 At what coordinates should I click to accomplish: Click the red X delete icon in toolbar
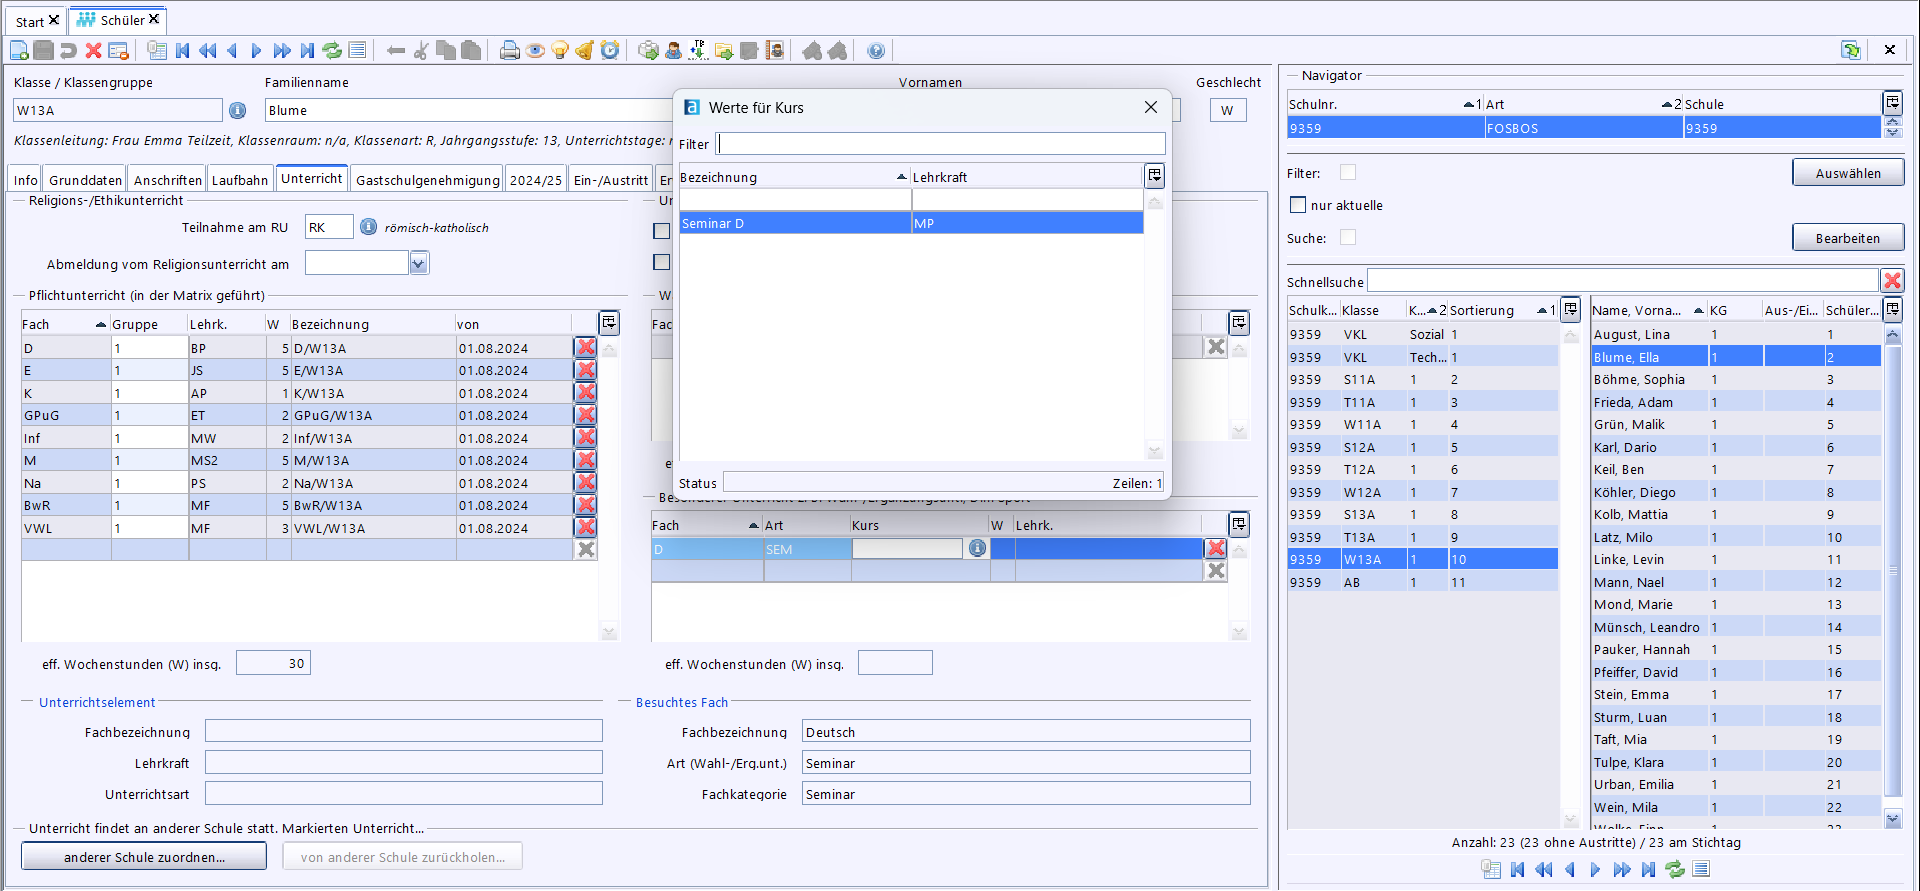(x=93, y=50)
